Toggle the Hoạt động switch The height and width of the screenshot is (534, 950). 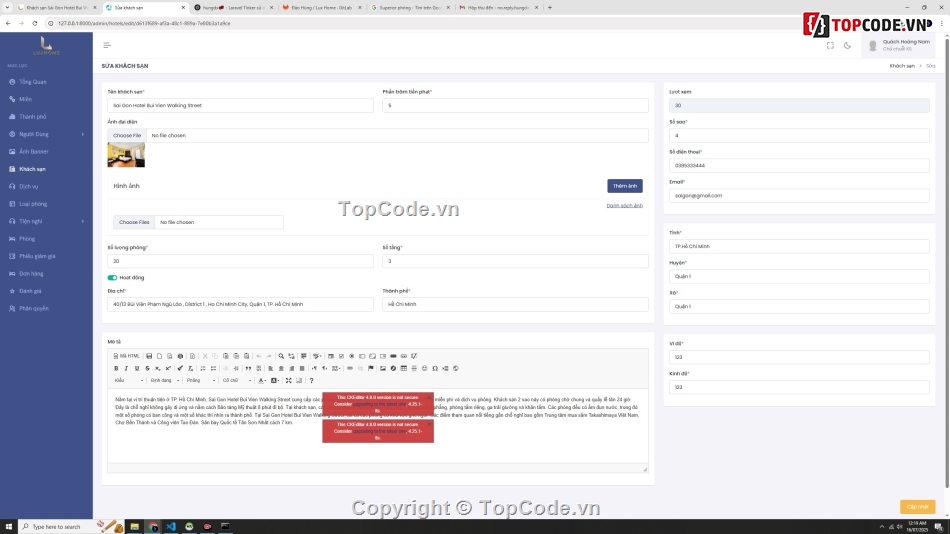tap(112, 278)
